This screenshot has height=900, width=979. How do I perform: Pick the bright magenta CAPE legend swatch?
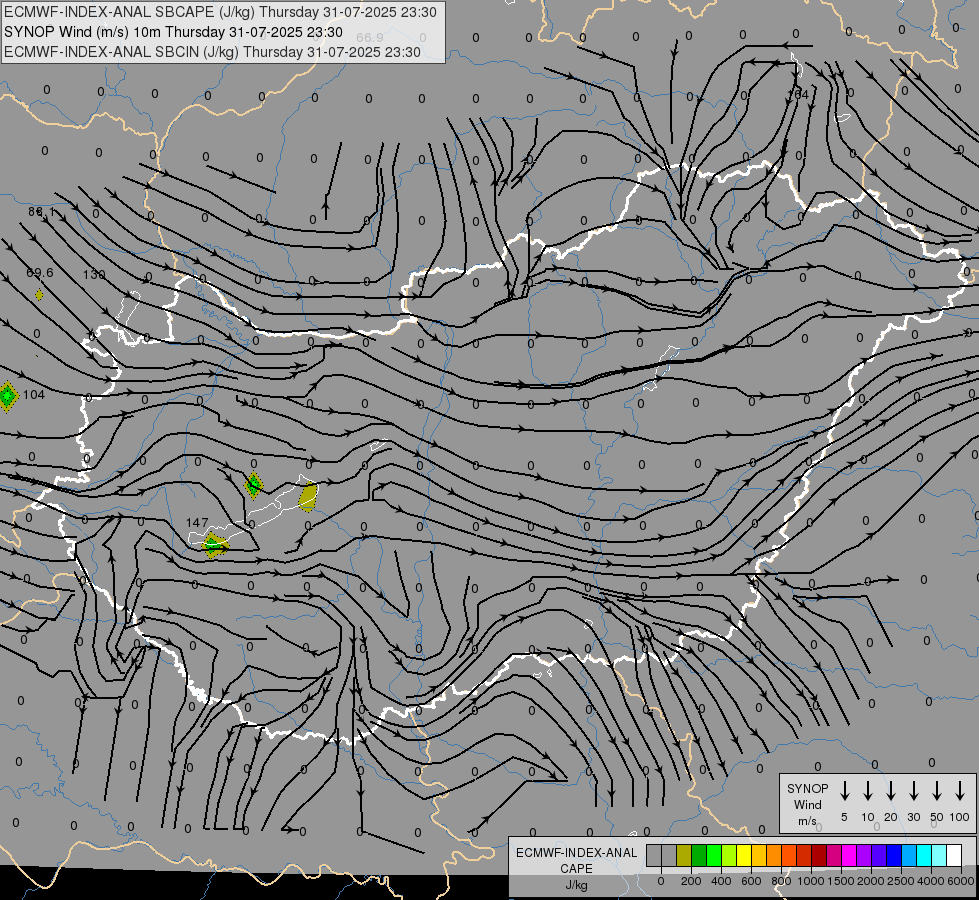click(x=849, y=856)
